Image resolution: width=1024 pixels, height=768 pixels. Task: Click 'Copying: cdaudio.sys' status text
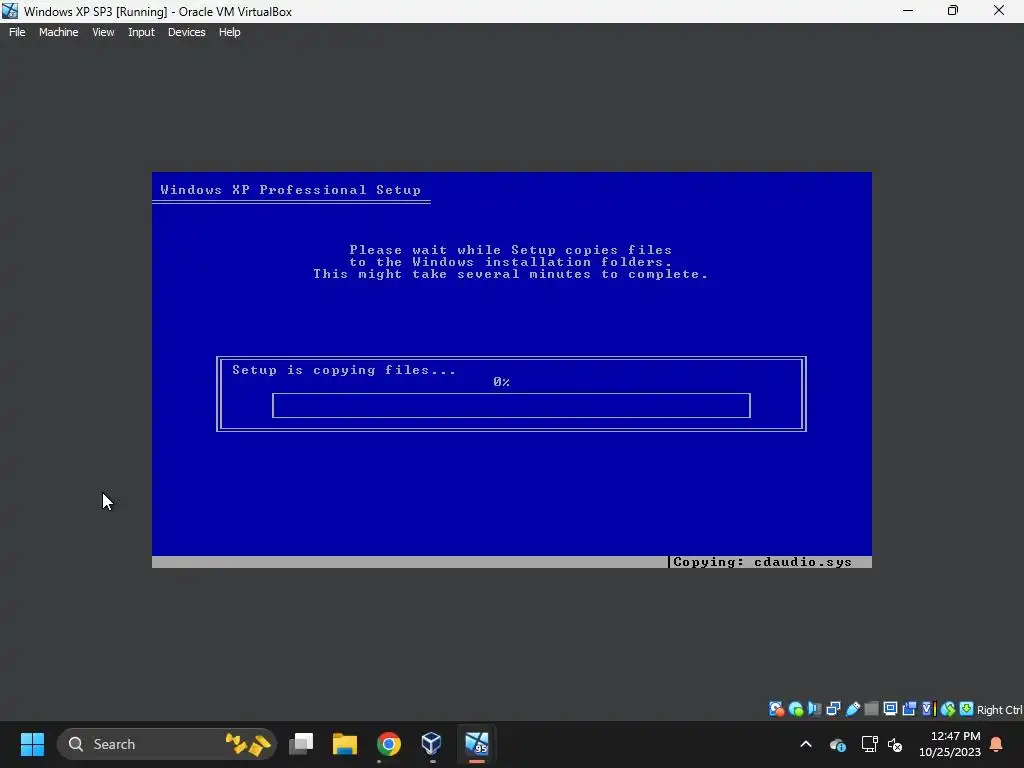tap(762, 562)
